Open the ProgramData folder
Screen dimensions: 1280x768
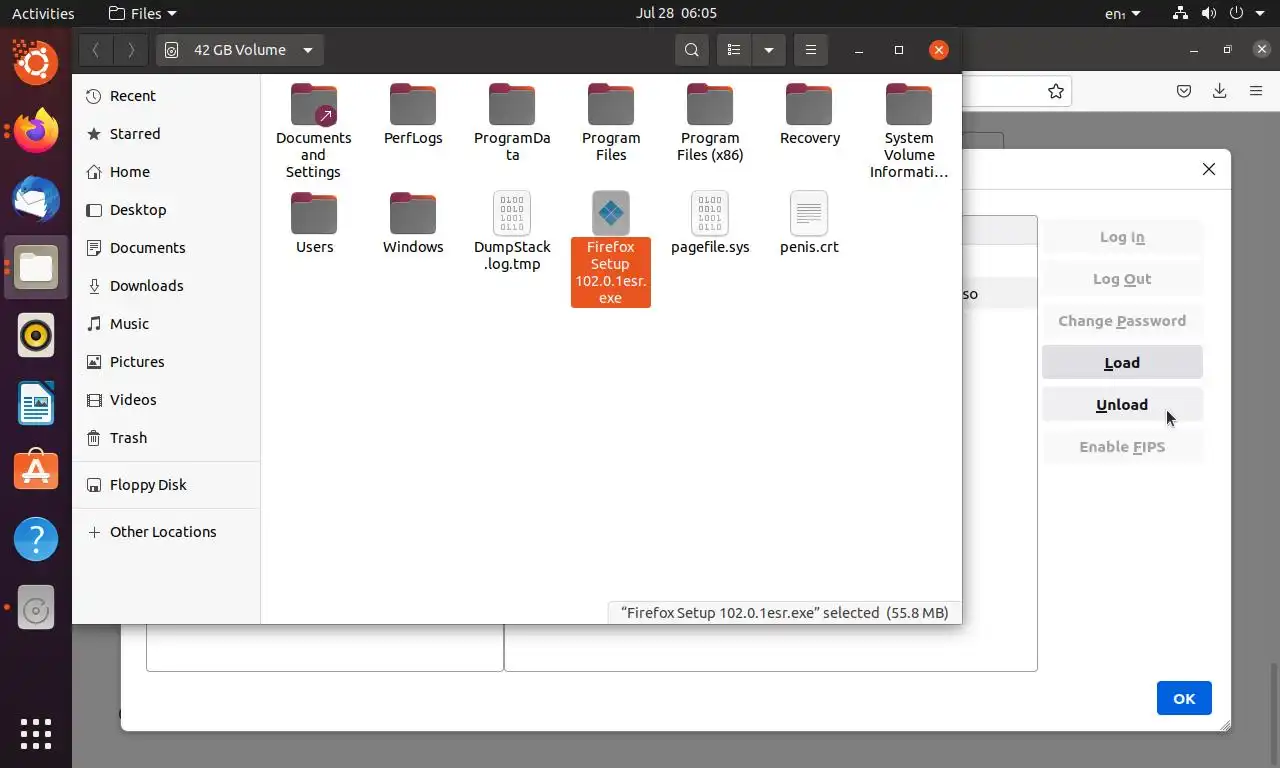pyautogui.click(x=512, y=122)
